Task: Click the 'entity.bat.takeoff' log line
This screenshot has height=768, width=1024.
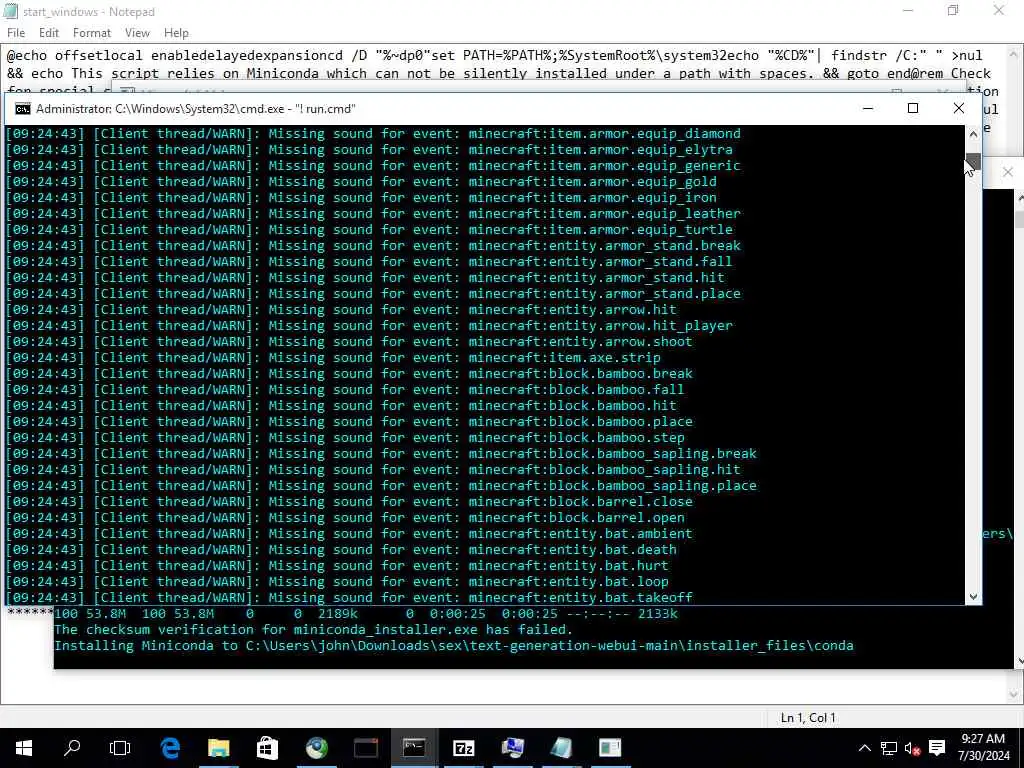Action: (349, 597)
